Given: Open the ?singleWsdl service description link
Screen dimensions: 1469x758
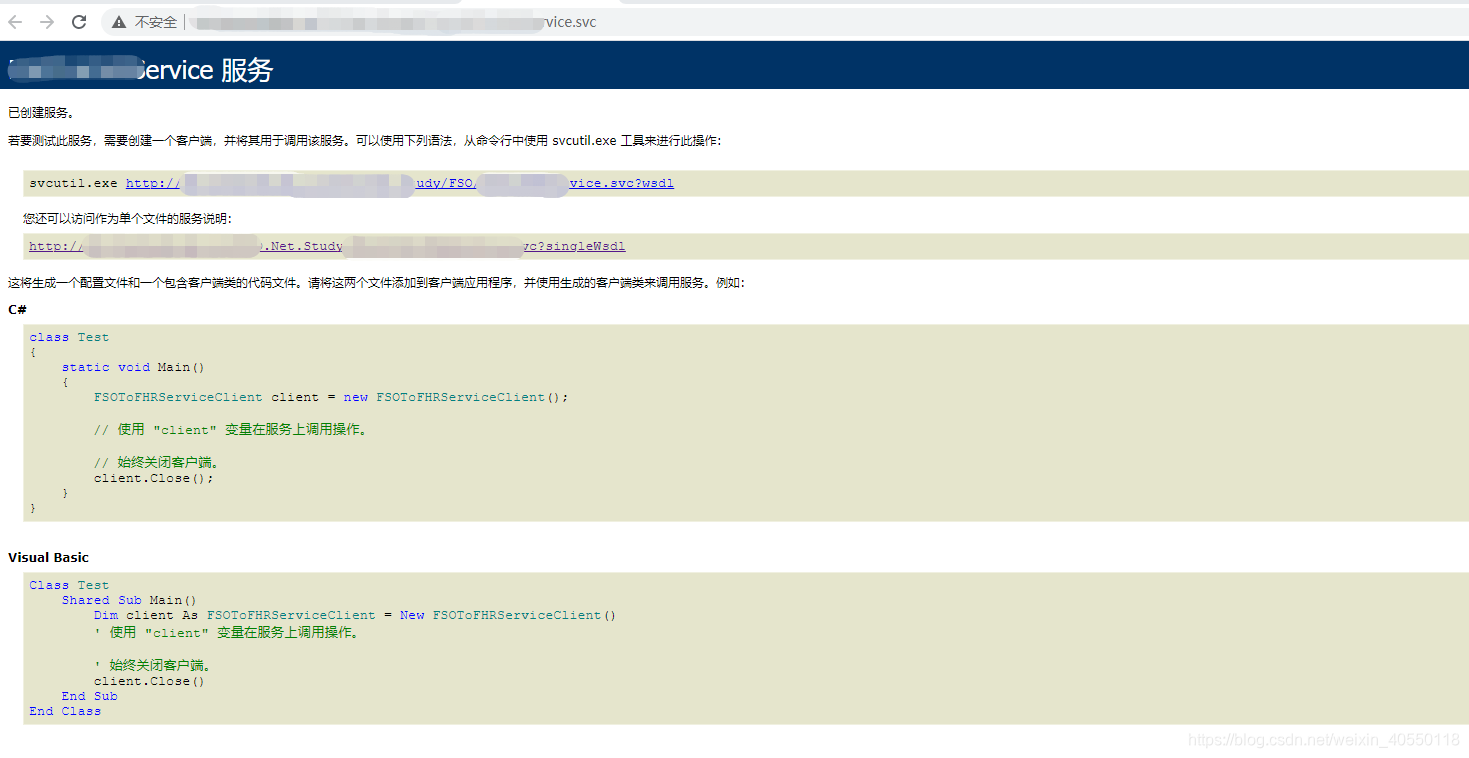Looking at the screenshot, I should pos(327,246).
